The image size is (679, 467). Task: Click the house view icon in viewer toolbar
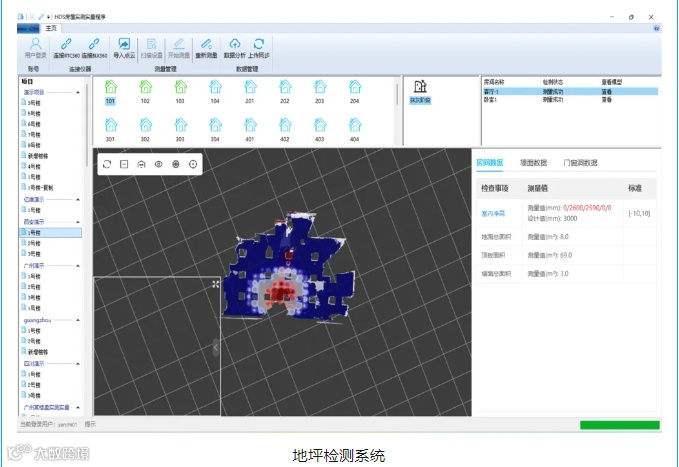click(141, 164)
